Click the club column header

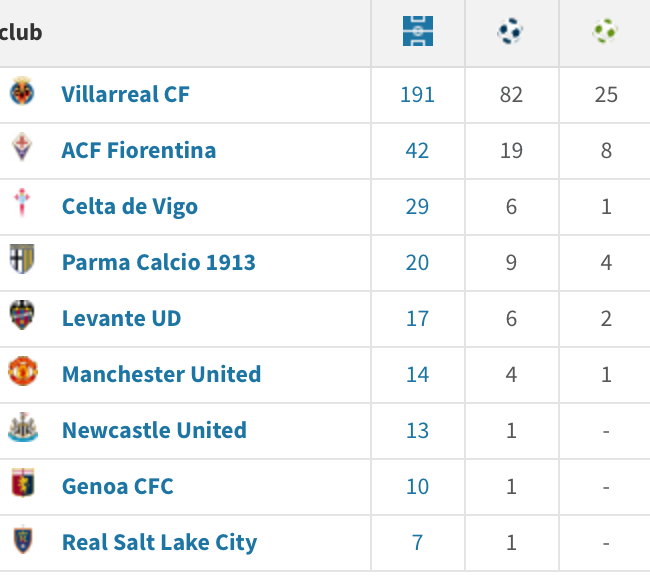(x=21, y=32)
